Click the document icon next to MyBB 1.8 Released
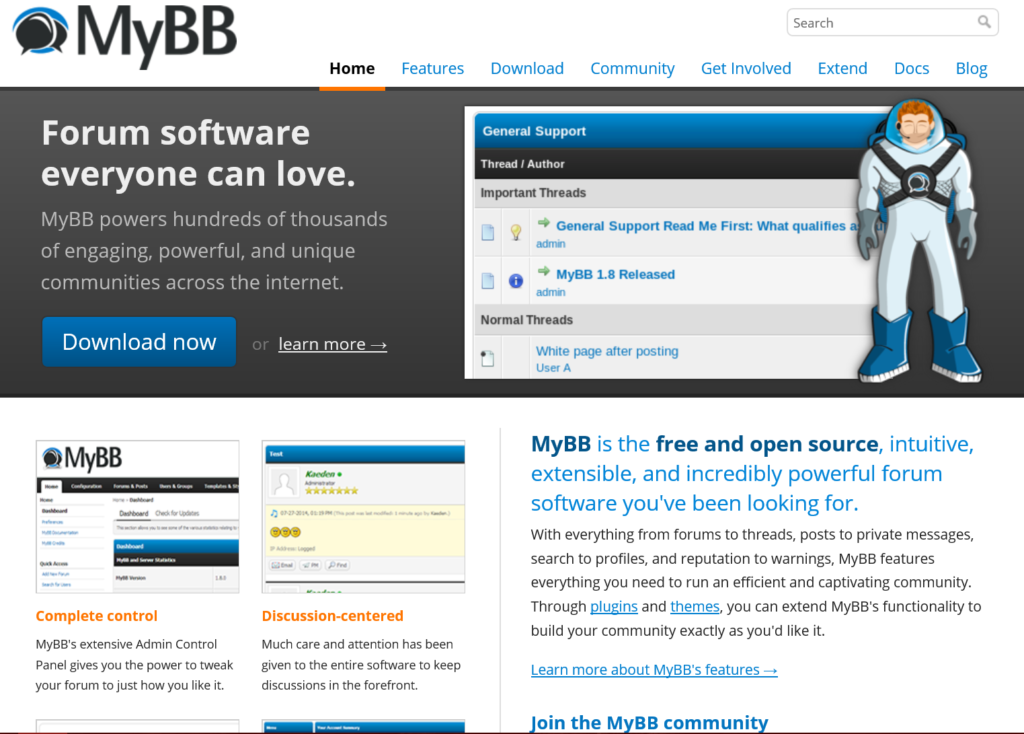 coord(487,281)
